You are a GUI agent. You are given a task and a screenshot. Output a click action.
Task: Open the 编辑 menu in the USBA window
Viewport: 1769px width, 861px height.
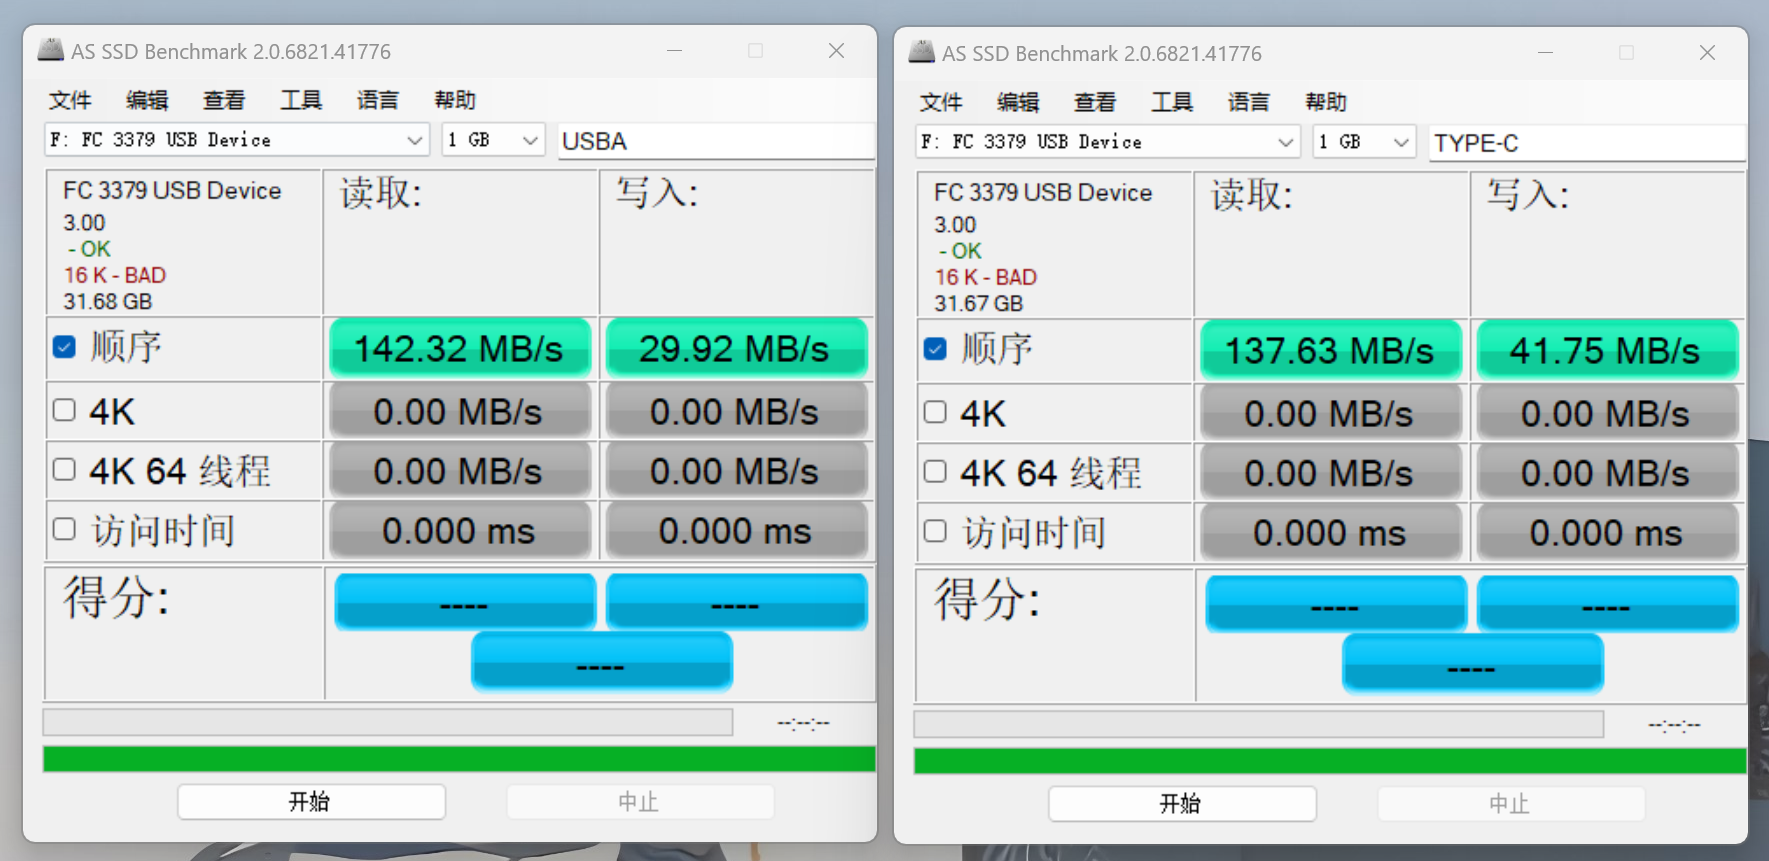click(147, 100)
